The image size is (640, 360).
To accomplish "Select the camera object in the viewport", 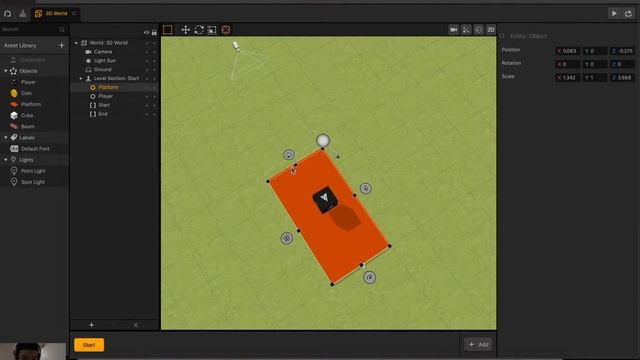I will click(236, 46).
